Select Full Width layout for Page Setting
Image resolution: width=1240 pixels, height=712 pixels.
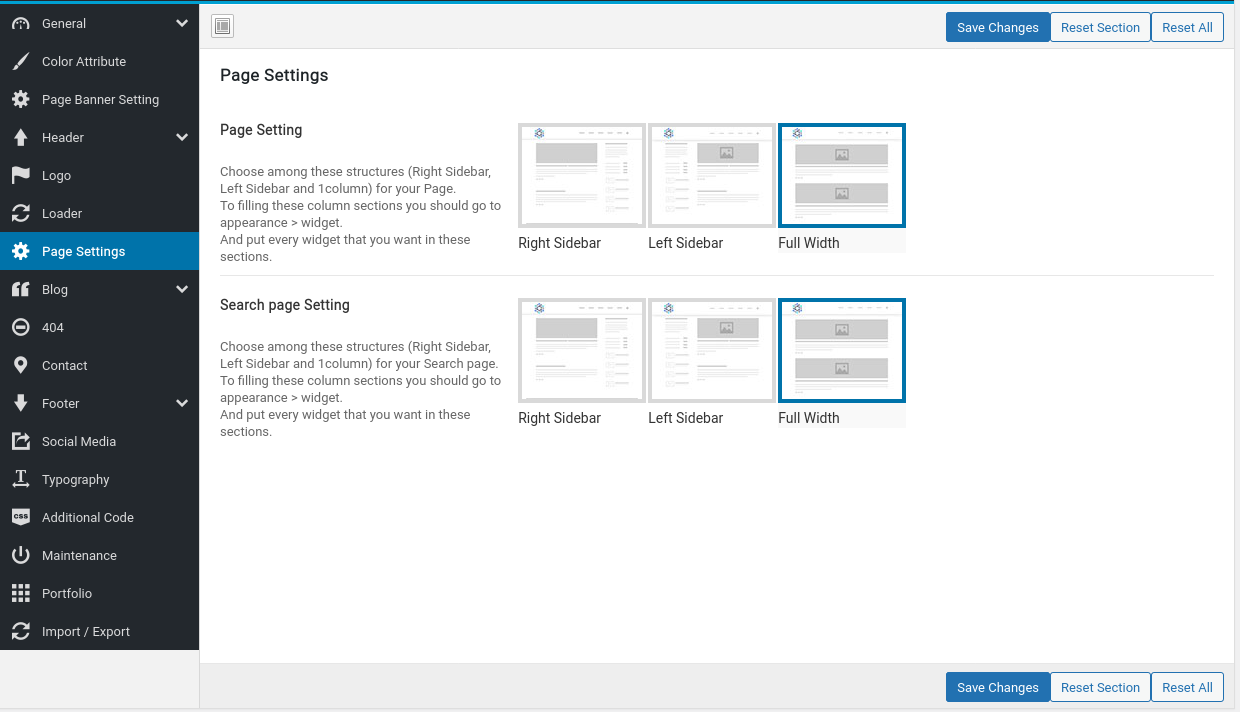(842, 176)
